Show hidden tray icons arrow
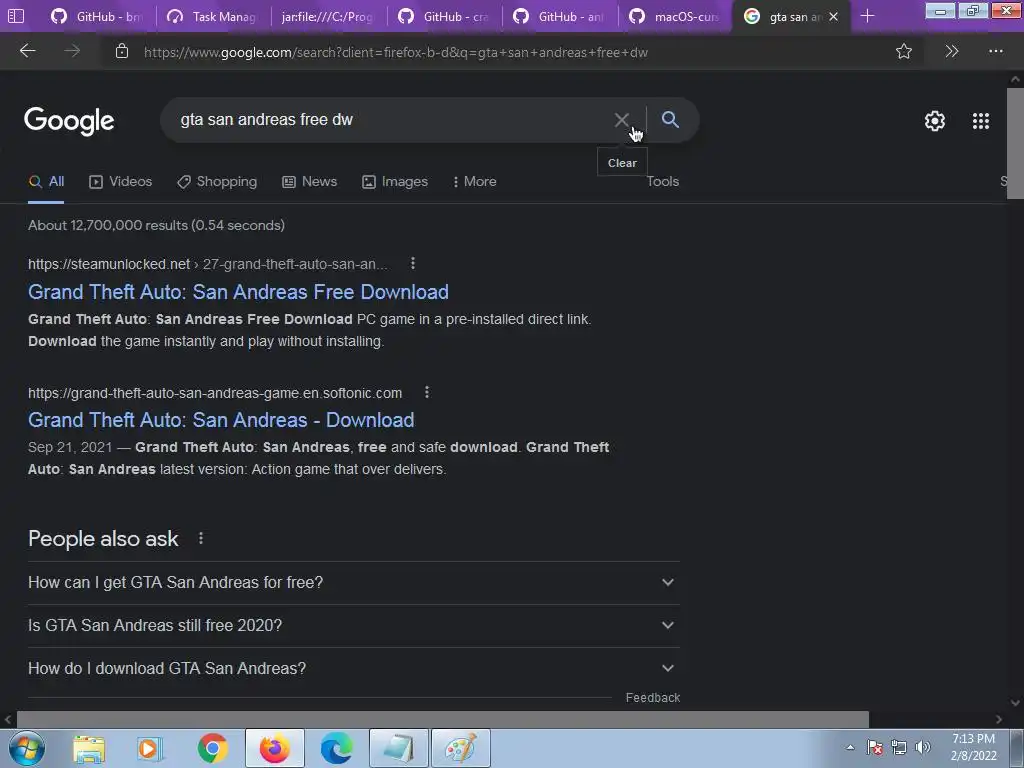Viewport: 1024px width, 768px height. coord(850,748)
